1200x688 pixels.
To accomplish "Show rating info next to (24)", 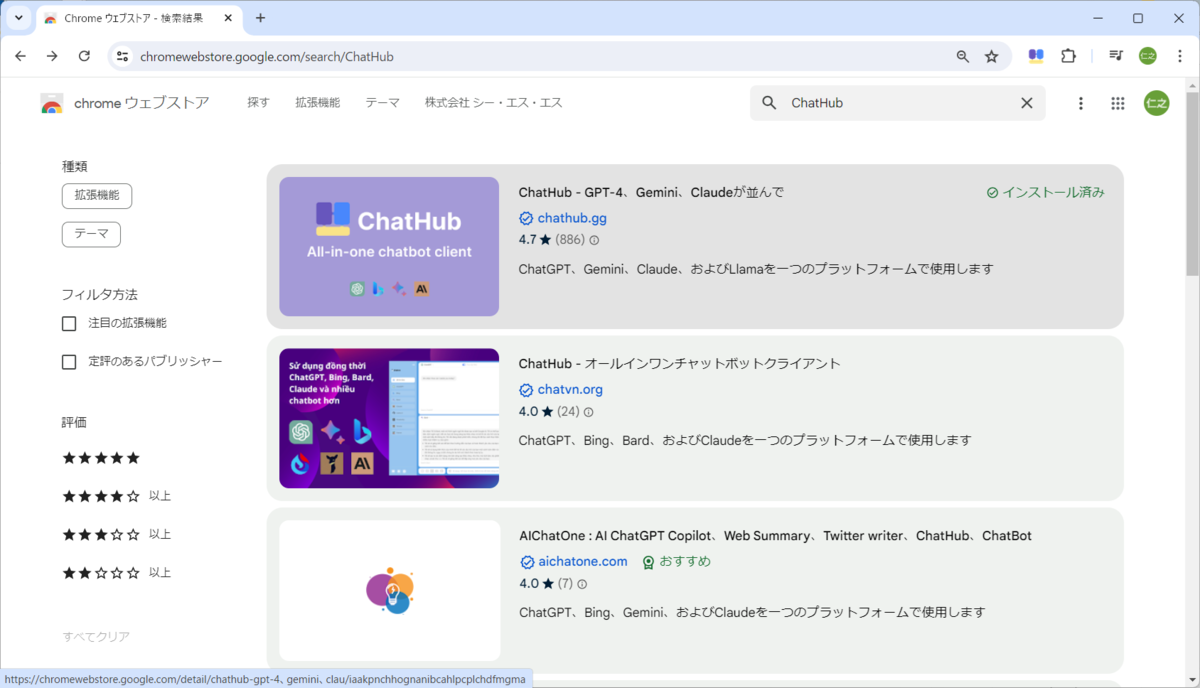I will coord(588,412).
